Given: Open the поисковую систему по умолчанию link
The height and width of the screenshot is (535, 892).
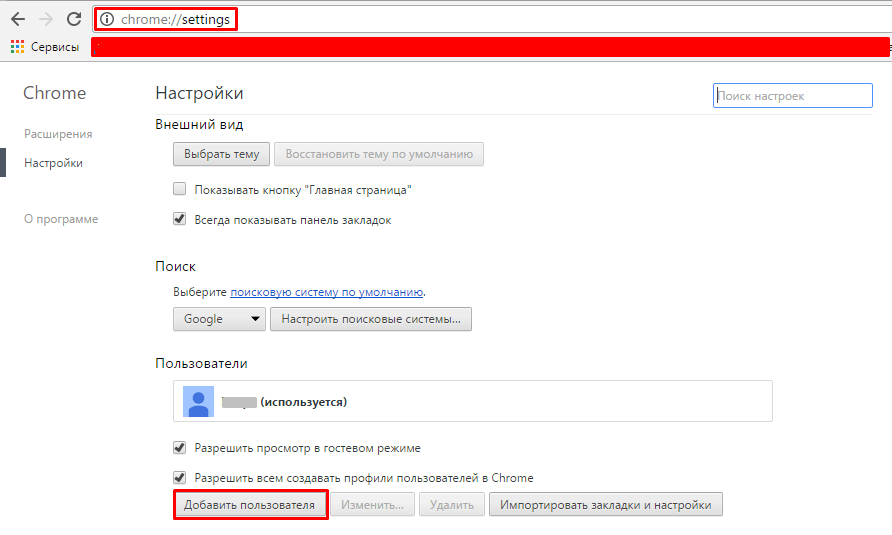Looking at the screenshot, I should [327, 292].
